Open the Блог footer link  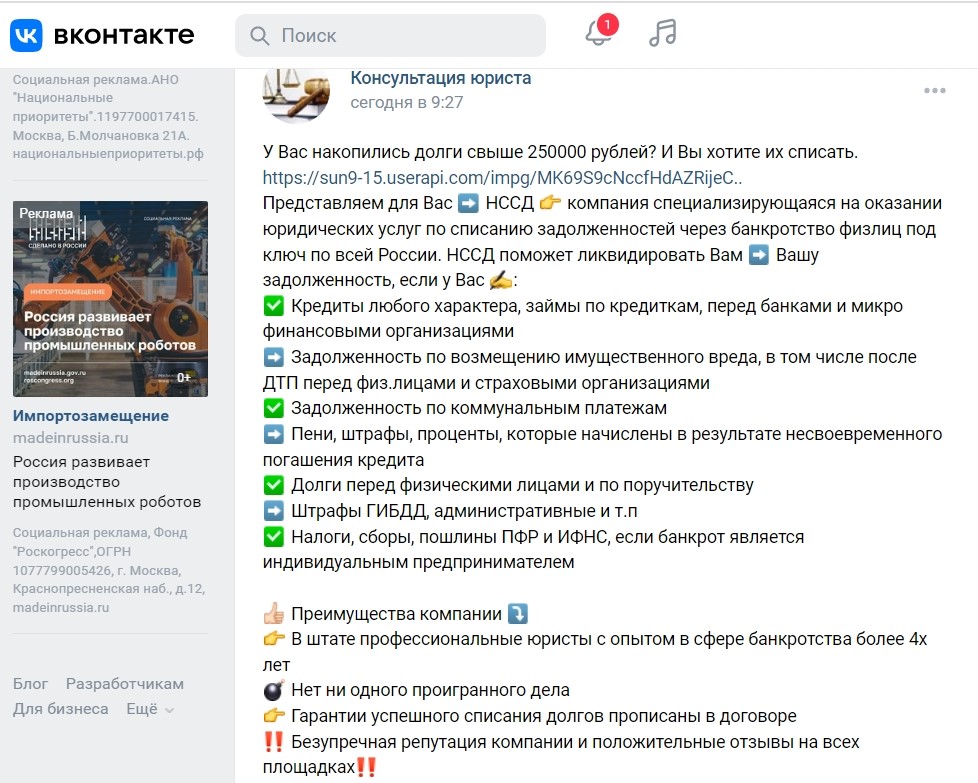30,684
